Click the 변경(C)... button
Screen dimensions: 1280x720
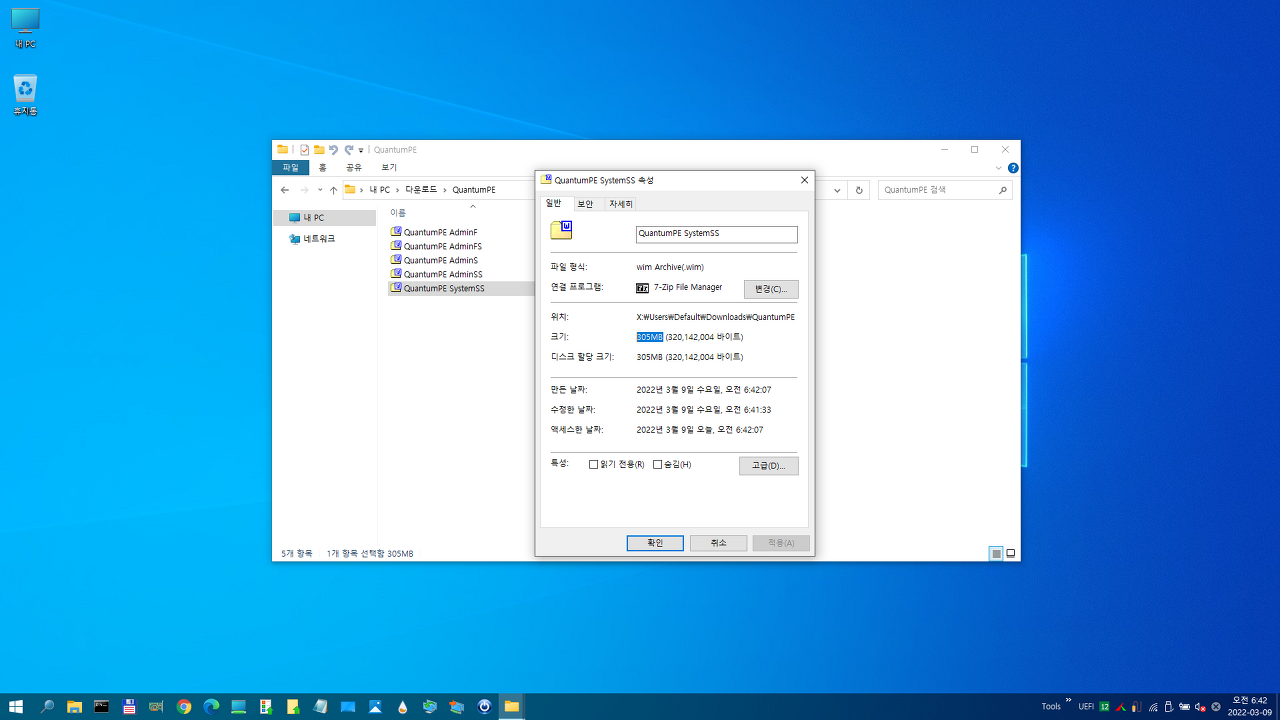[x=771, y=289]
